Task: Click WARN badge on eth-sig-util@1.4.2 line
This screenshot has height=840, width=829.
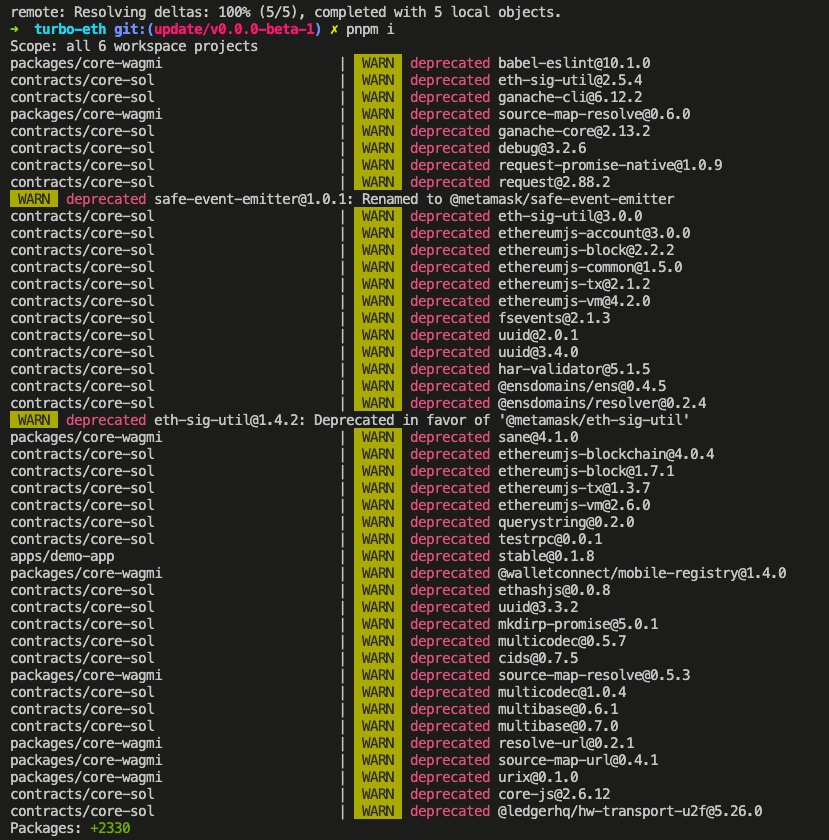Action: coord(34,421)
